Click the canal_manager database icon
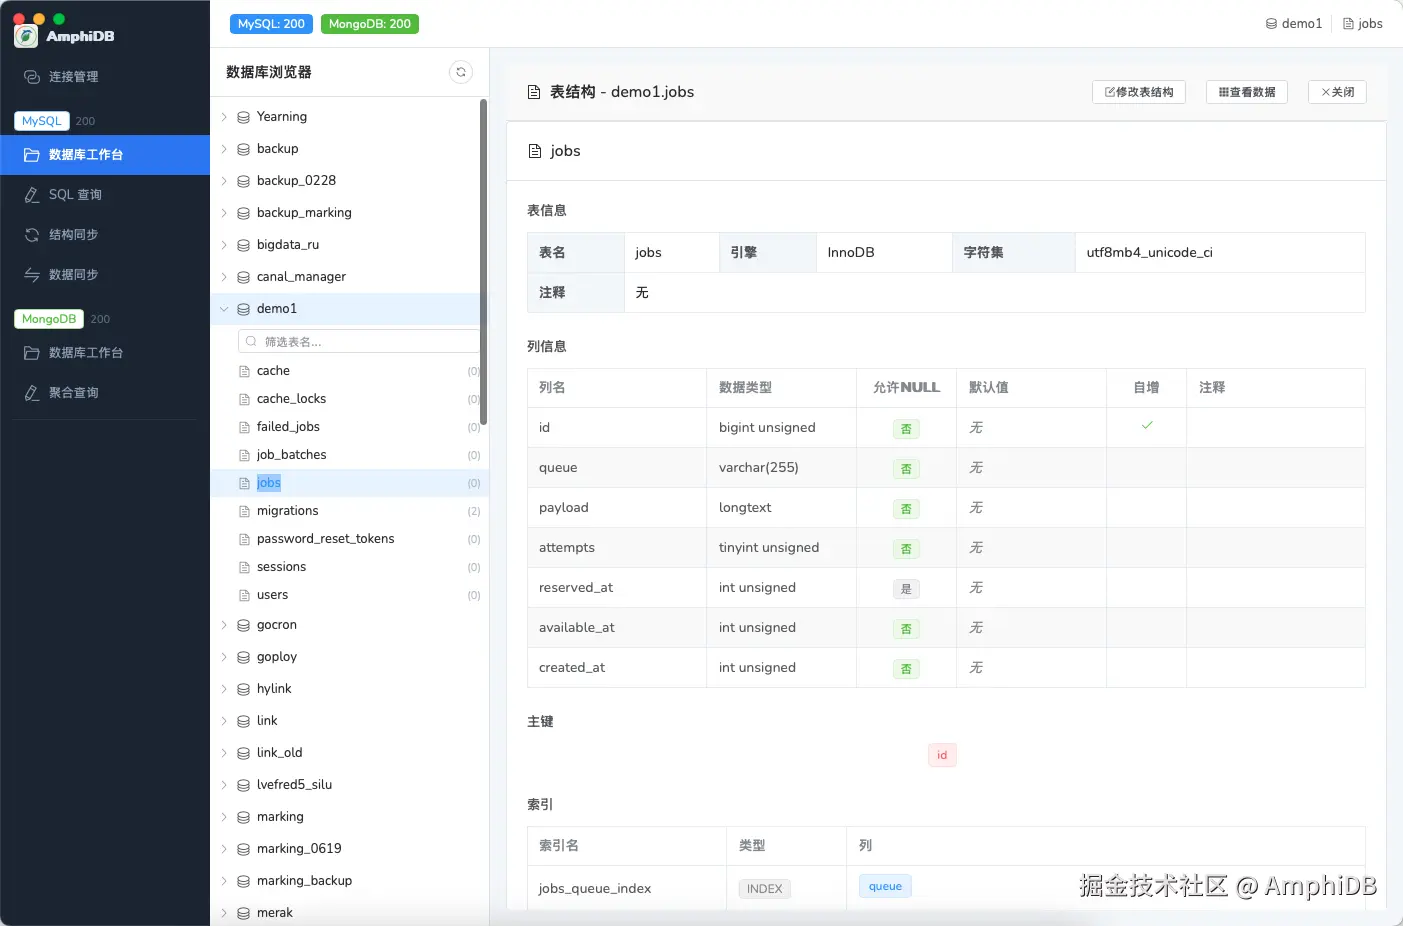Screen dimensions: 1403x926 tap(243, 277)
